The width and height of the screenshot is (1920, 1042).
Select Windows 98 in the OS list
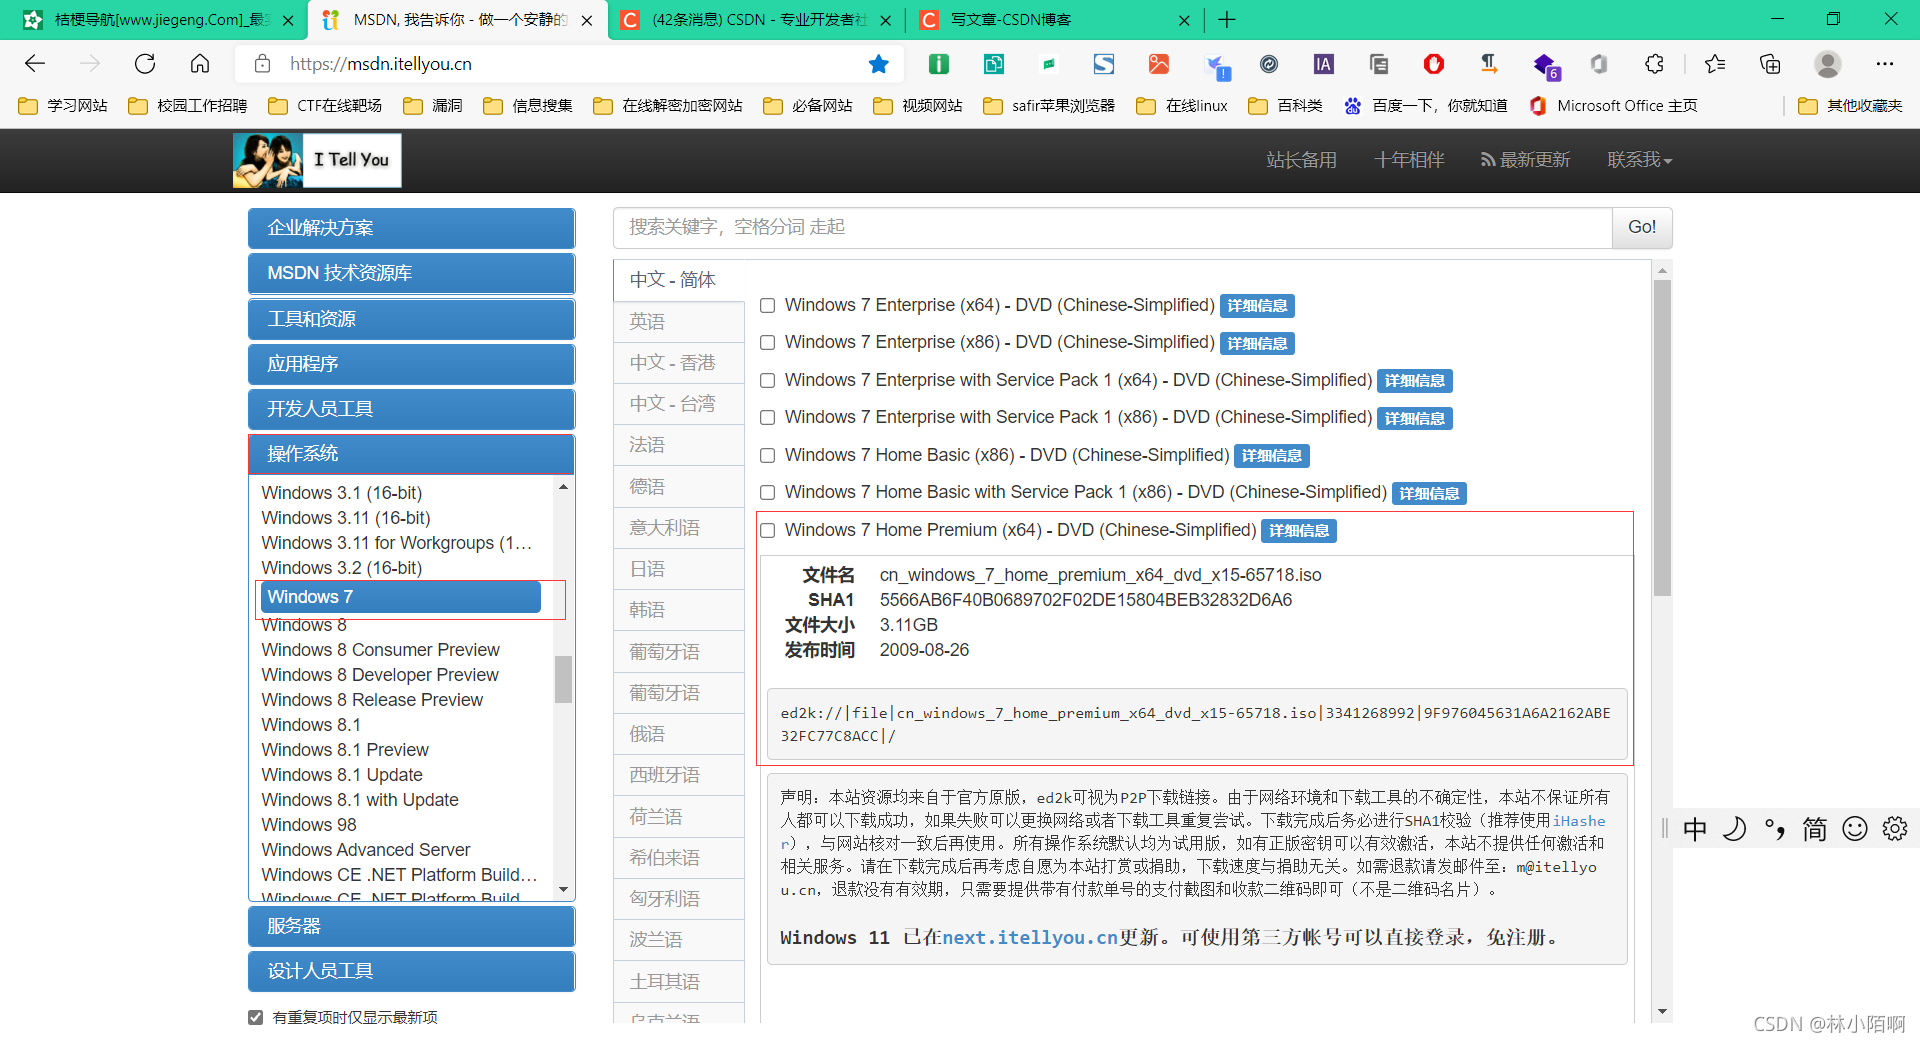click(x=309, y=825)
